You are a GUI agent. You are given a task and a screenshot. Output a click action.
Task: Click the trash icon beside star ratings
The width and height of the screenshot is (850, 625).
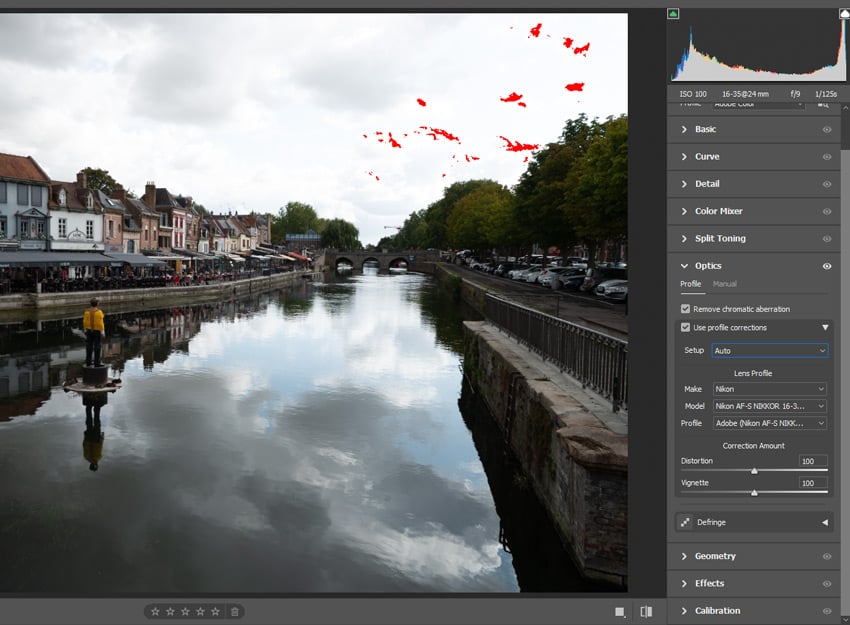[x=234, y=611]
